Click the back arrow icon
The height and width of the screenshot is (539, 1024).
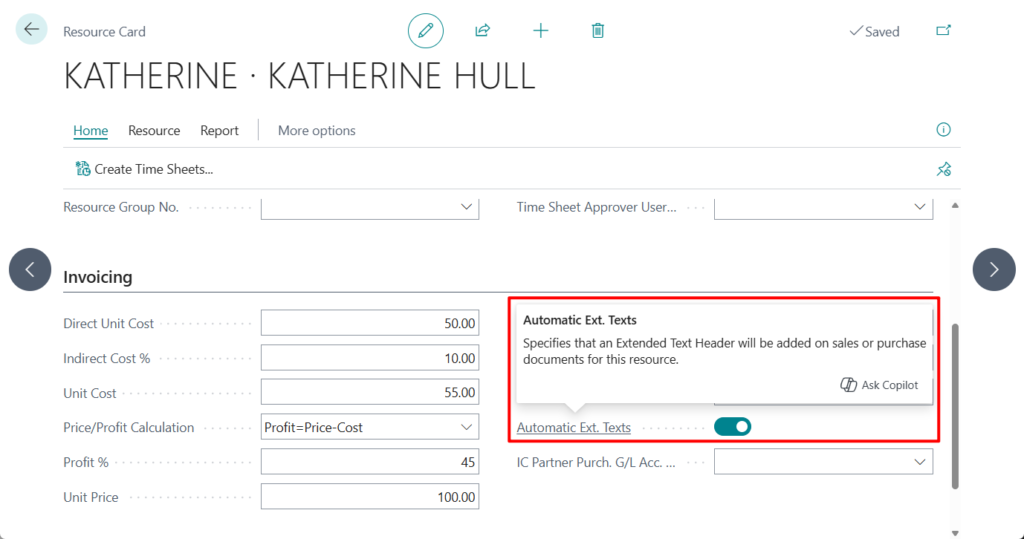click(31, 30)
